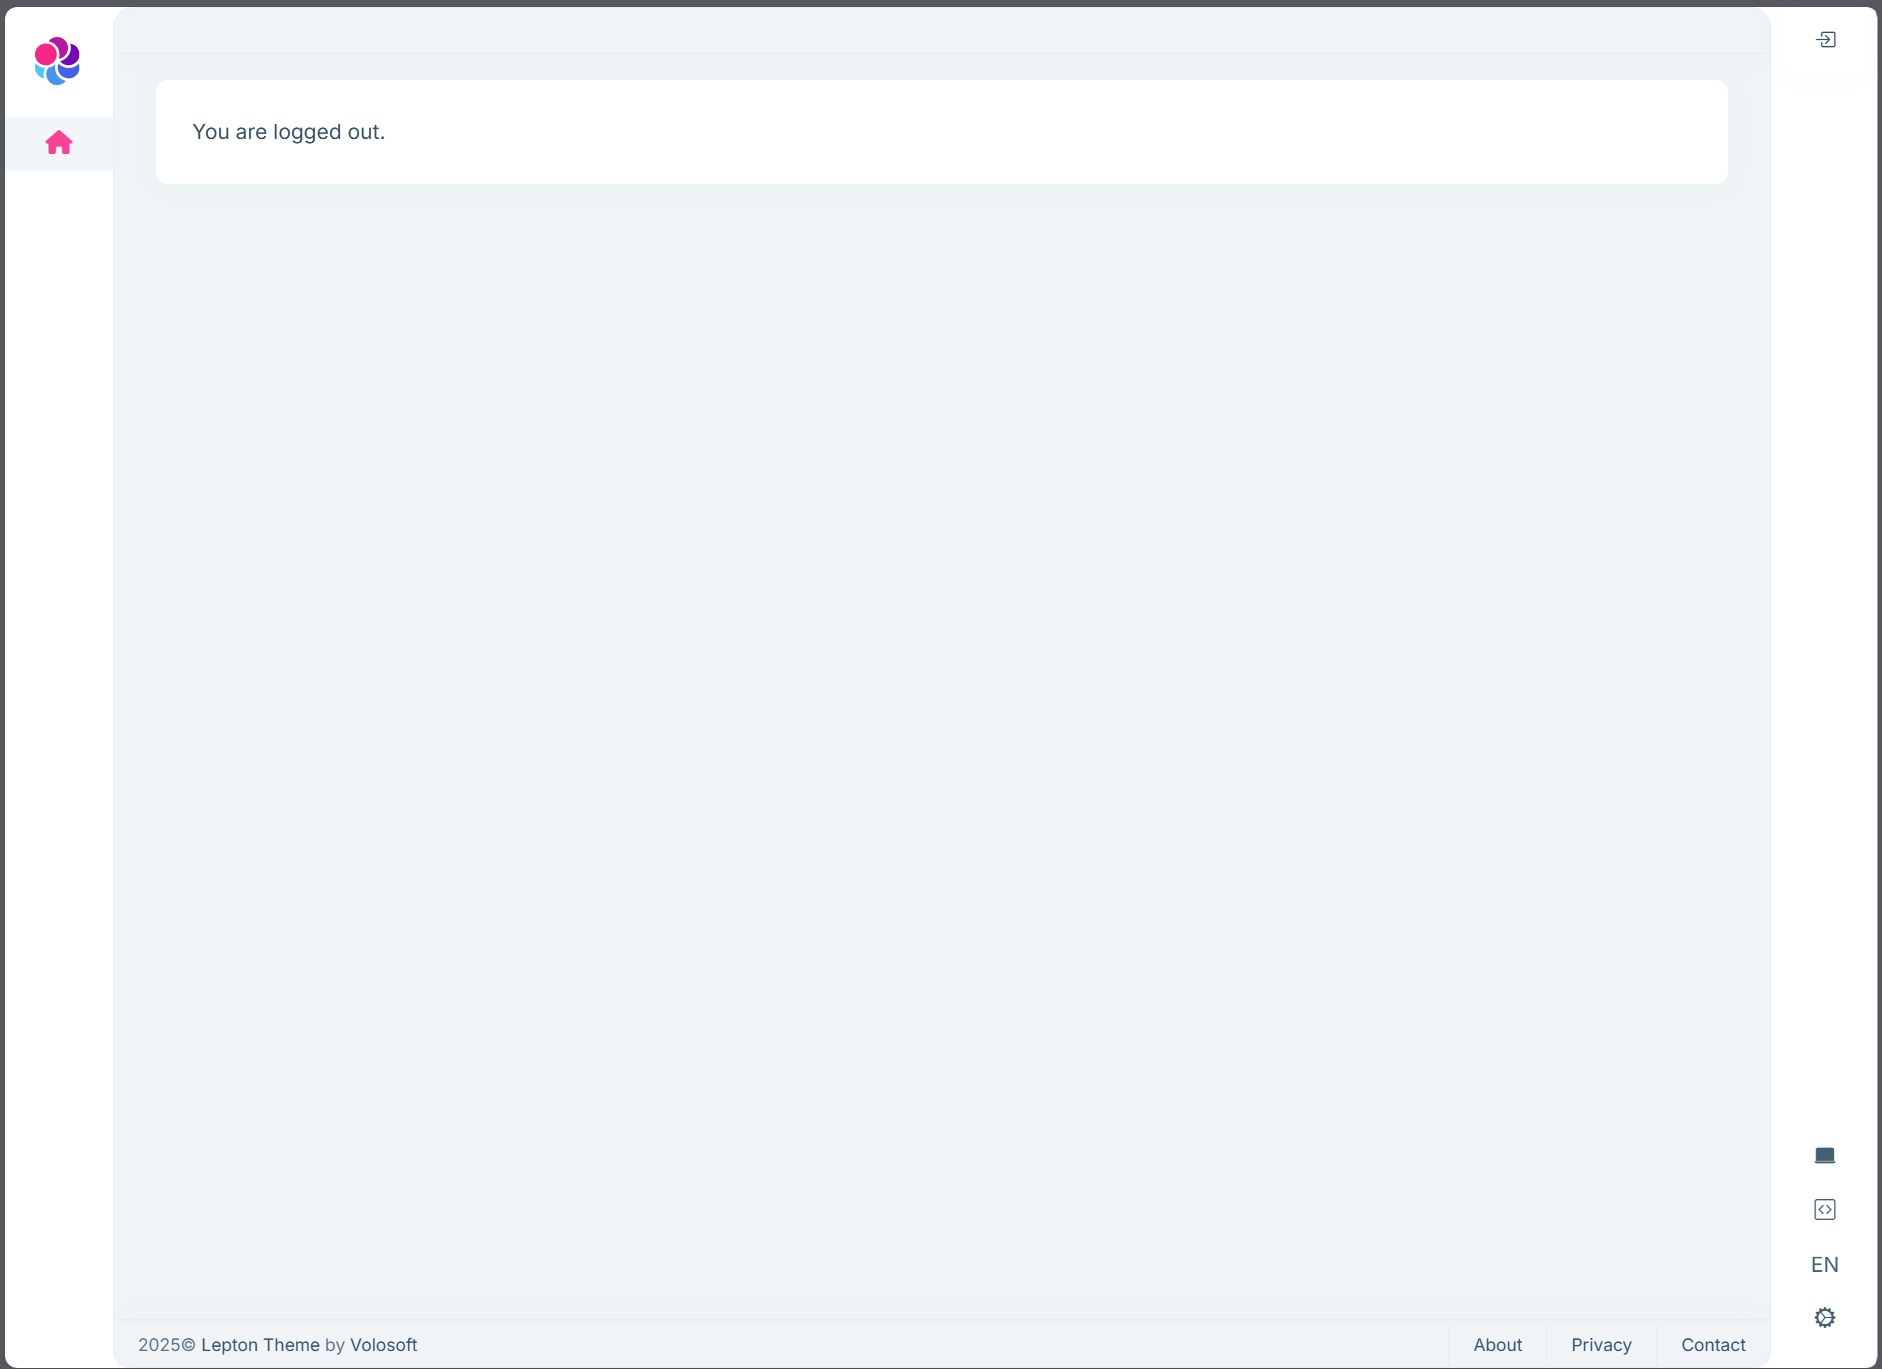Viewport: 1882px width, 1369px height.
Task: Click the Contact link
Action: pos(1713,1344)
